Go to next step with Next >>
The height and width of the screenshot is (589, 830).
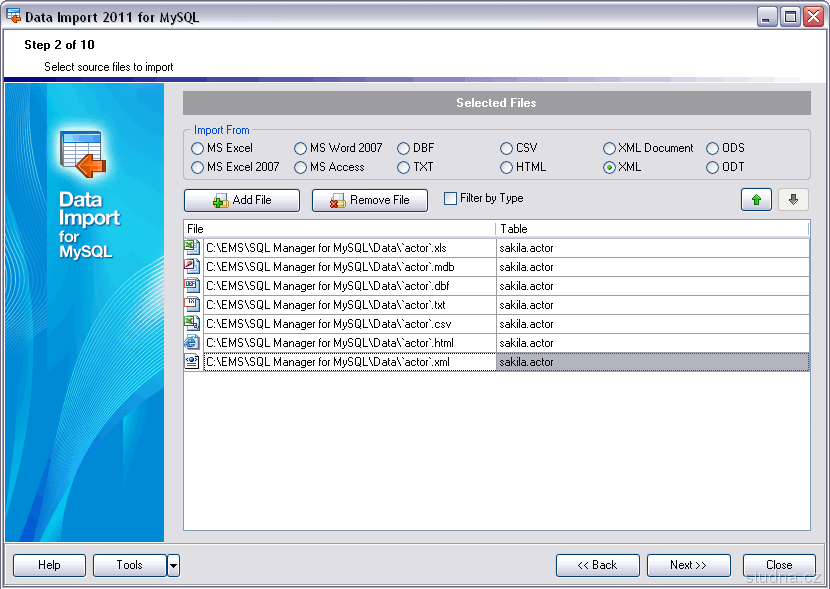(x=688, y=565)
